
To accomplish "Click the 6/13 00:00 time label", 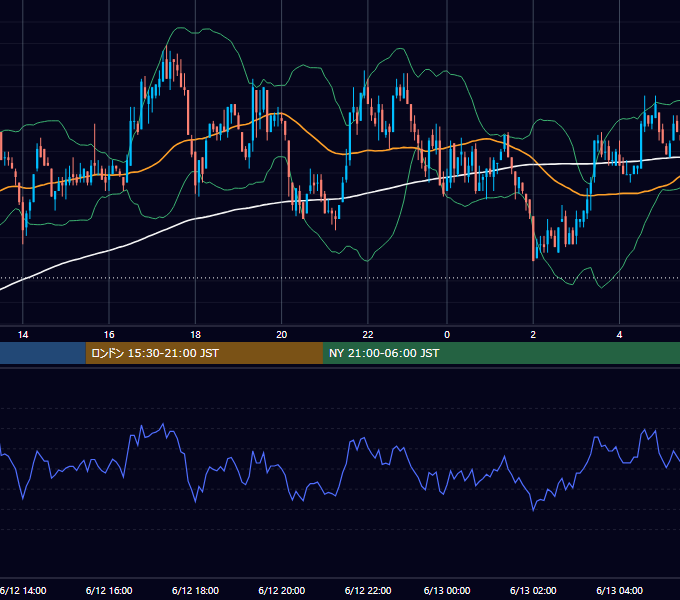I will click(447, 590).
